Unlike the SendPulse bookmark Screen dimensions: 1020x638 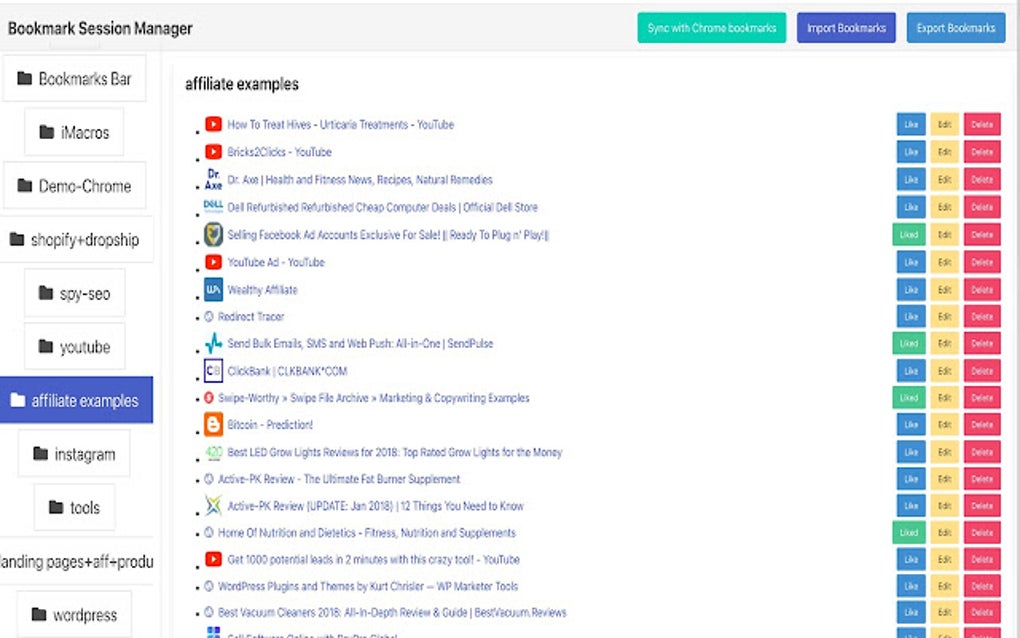click(x=909, y=343)
